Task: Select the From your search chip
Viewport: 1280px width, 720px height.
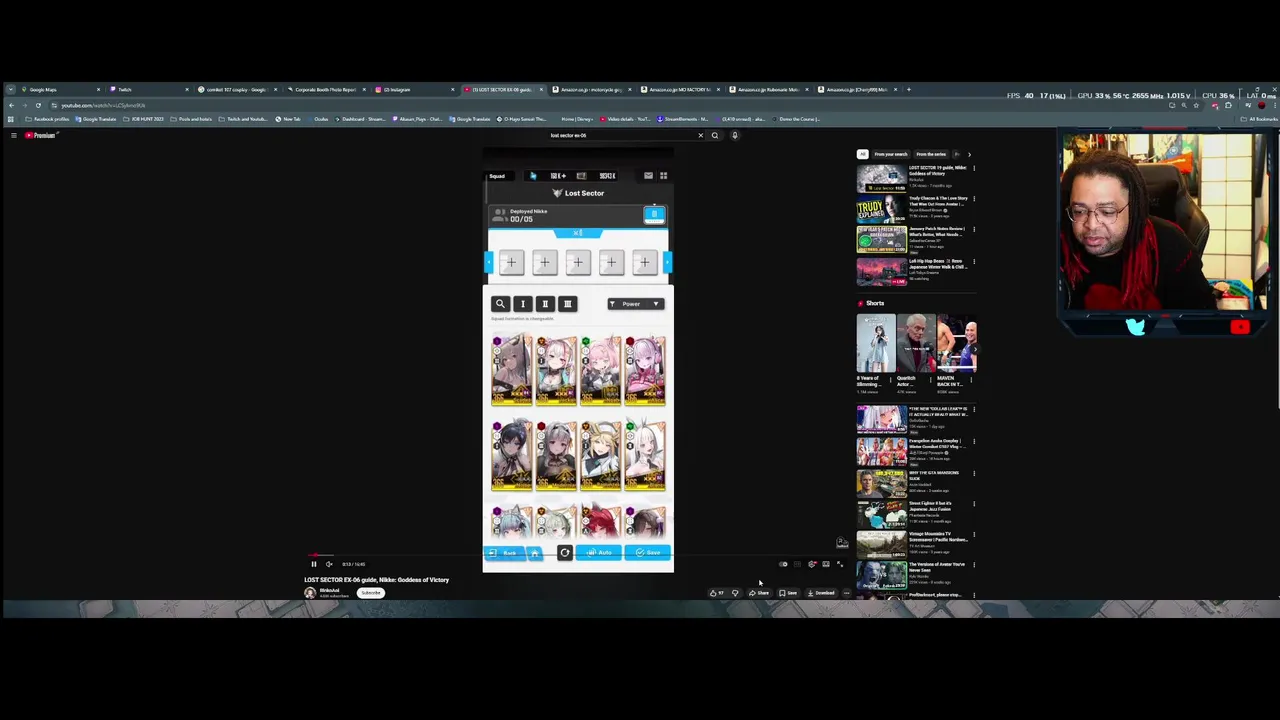Action: 891,154
